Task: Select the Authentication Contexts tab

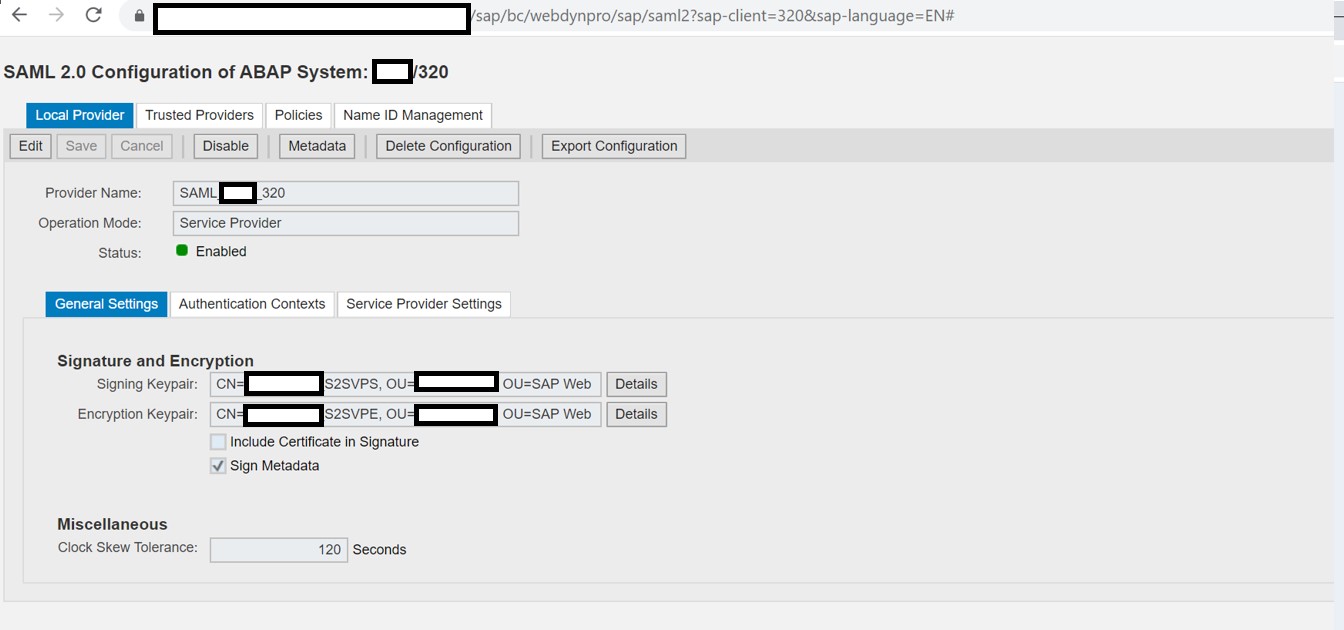Action: (x=252, y=304)
